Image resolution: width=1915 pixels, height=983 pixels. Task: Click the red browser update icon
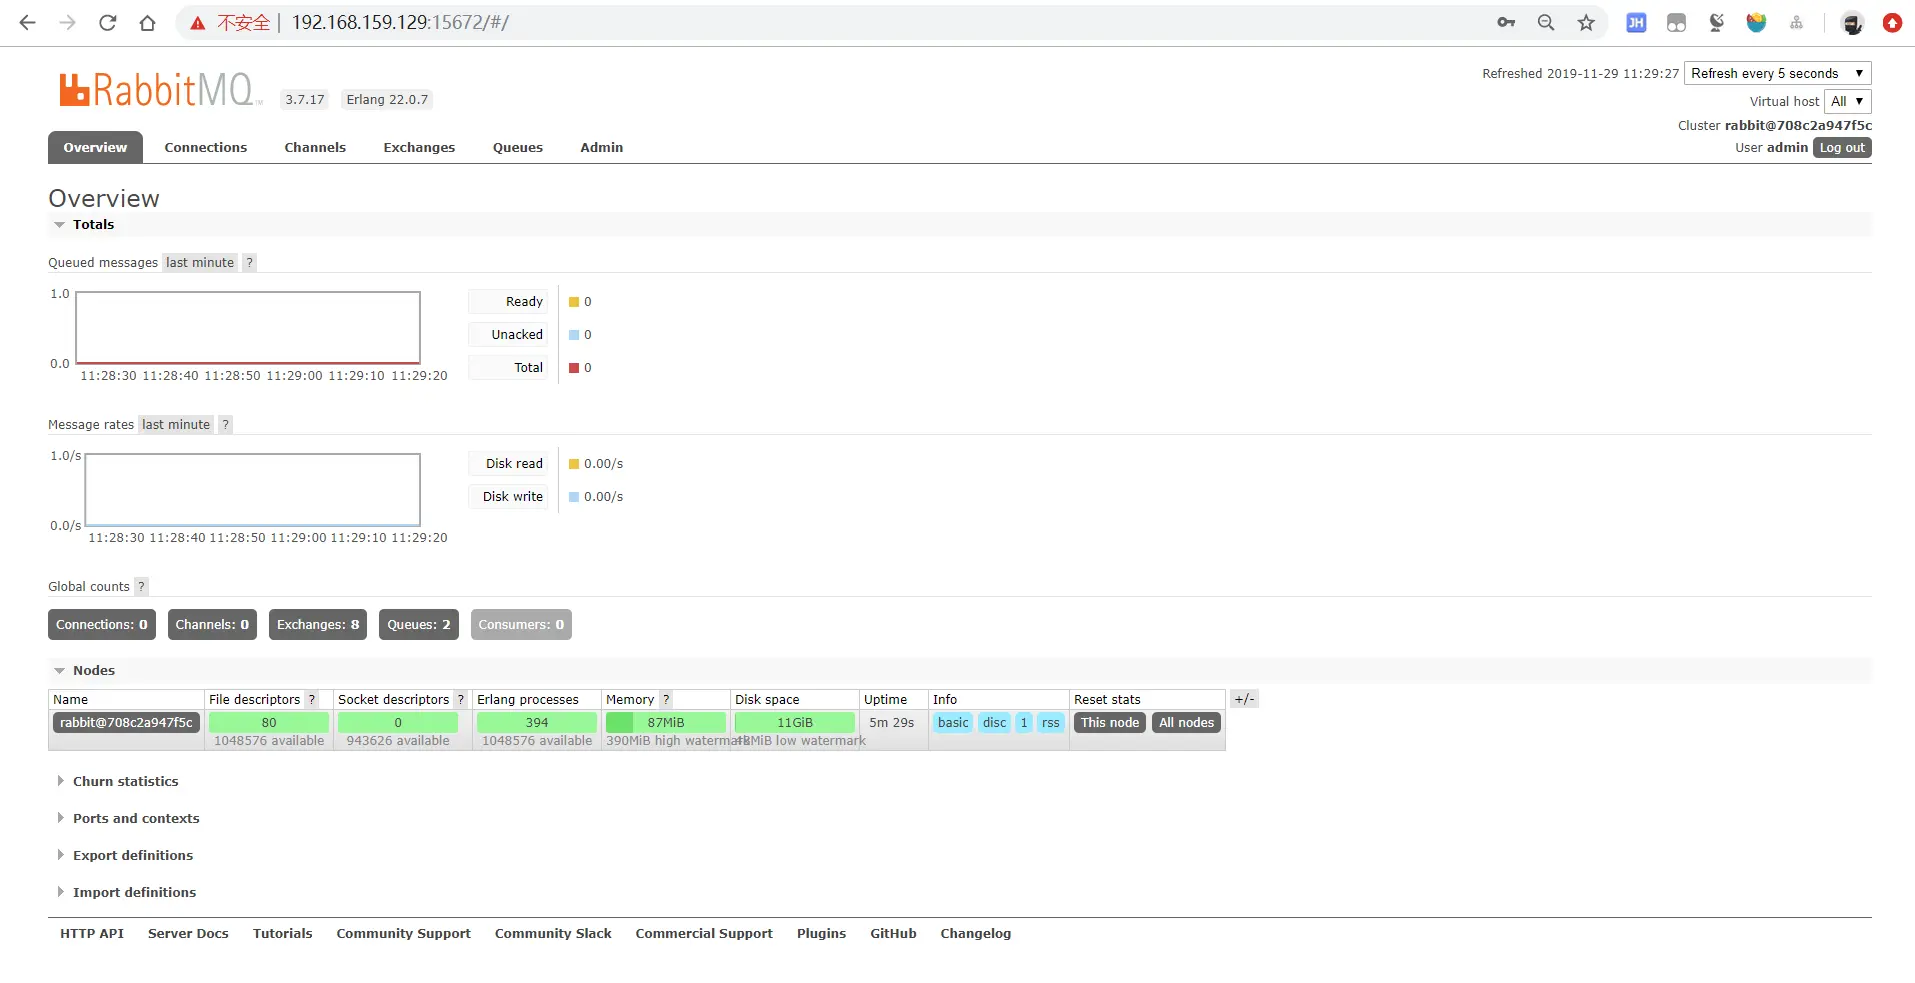click(1892, 23)
